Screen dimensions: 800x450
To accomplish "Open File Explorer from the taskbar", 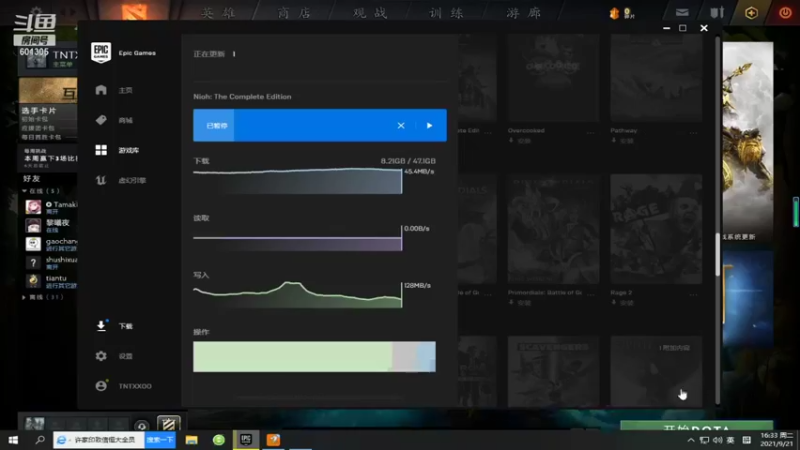I will tap(191, 440).
